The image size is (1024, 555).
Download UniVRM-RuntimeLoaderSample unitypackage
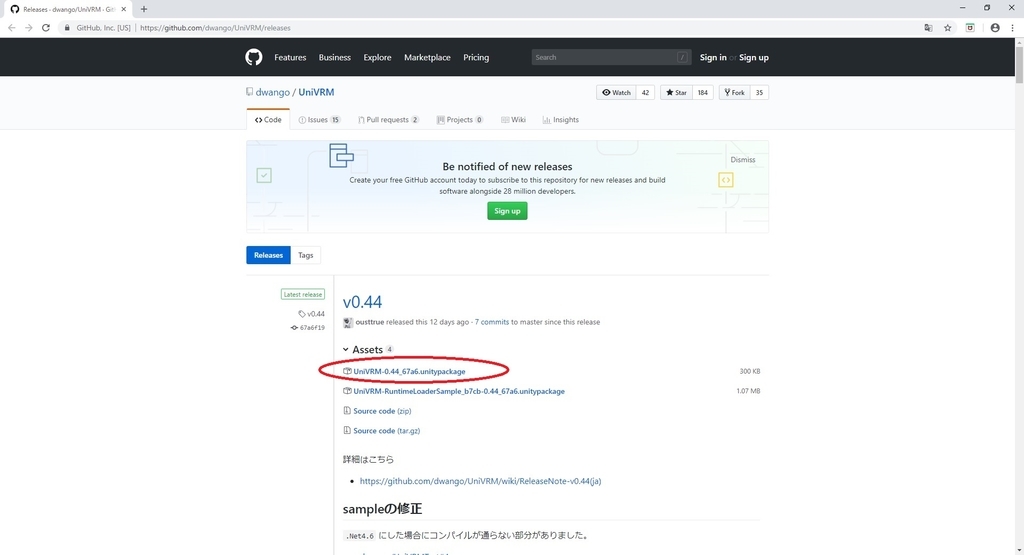tap(458, 391)
